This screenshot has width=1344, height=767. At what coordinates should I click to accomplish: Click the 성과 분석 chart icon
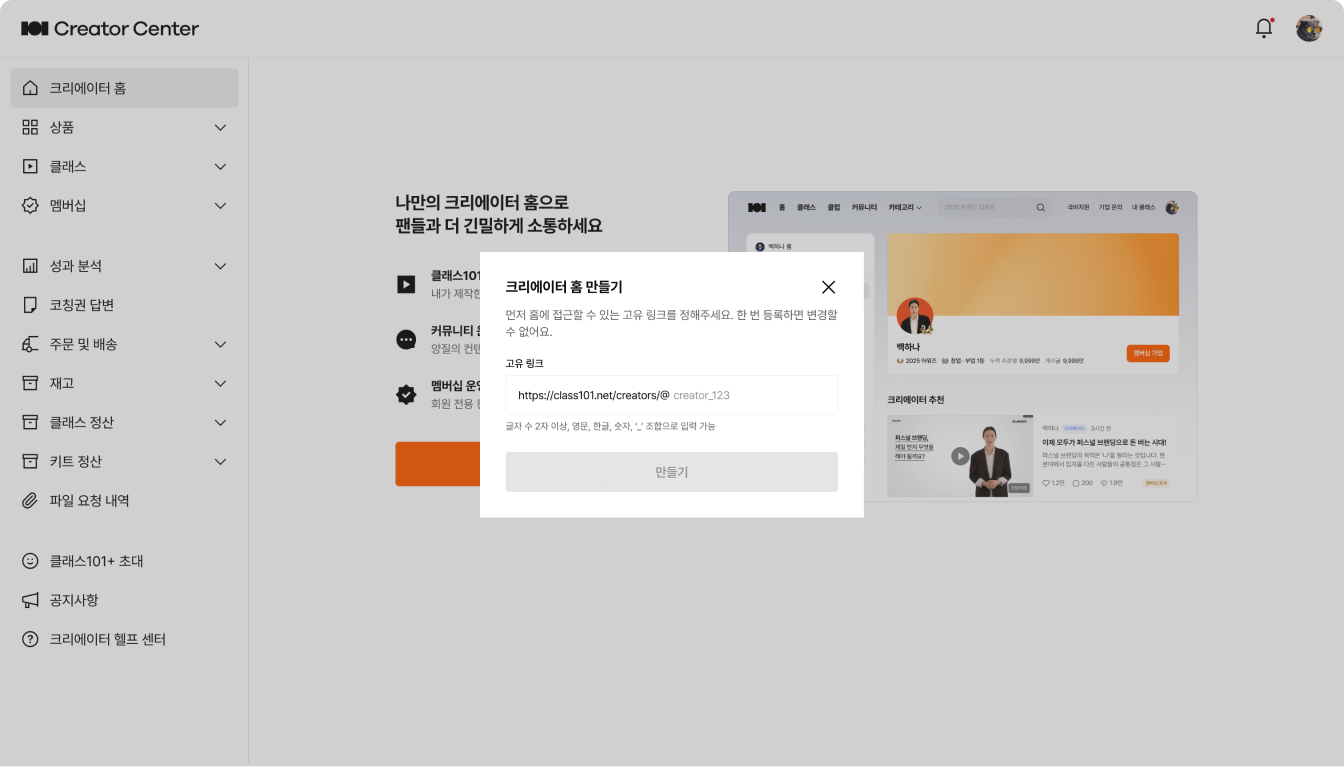coord(30,266)
